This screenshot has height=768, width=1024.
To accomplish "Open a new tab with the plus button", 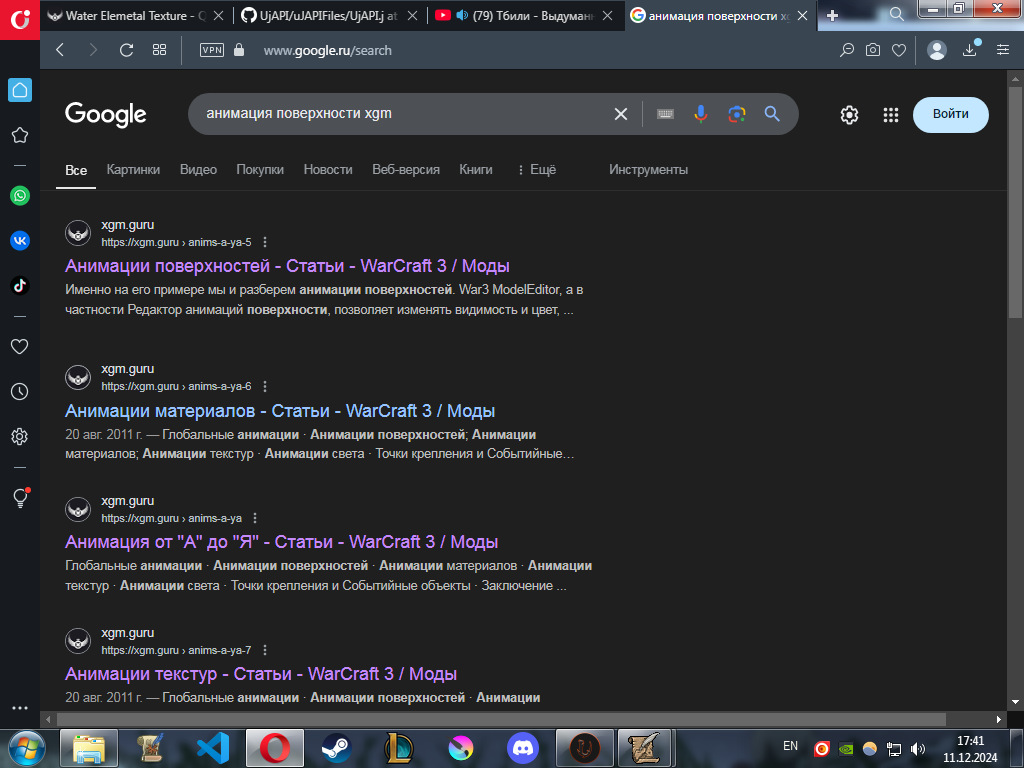I will click(x=832, y=16).
